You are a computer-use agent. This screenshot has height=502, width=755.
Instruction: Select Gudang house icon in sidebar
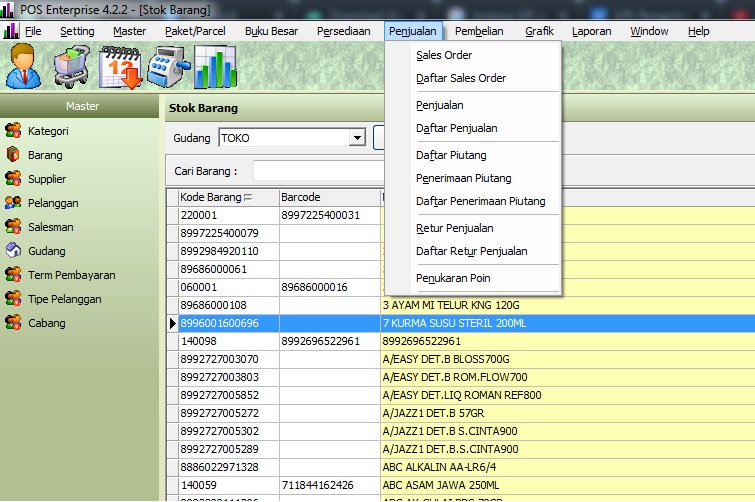tap(14, 251)
